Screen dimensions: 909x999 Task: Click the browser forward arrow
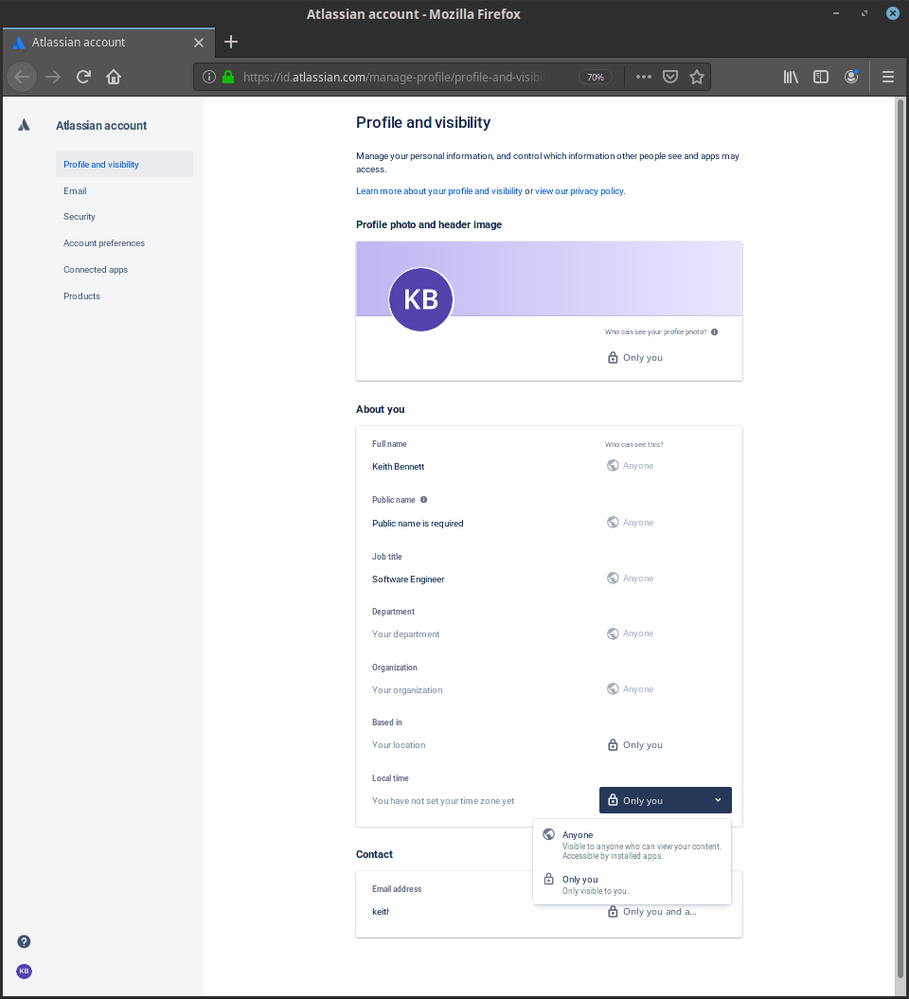[x=53, y=77]
